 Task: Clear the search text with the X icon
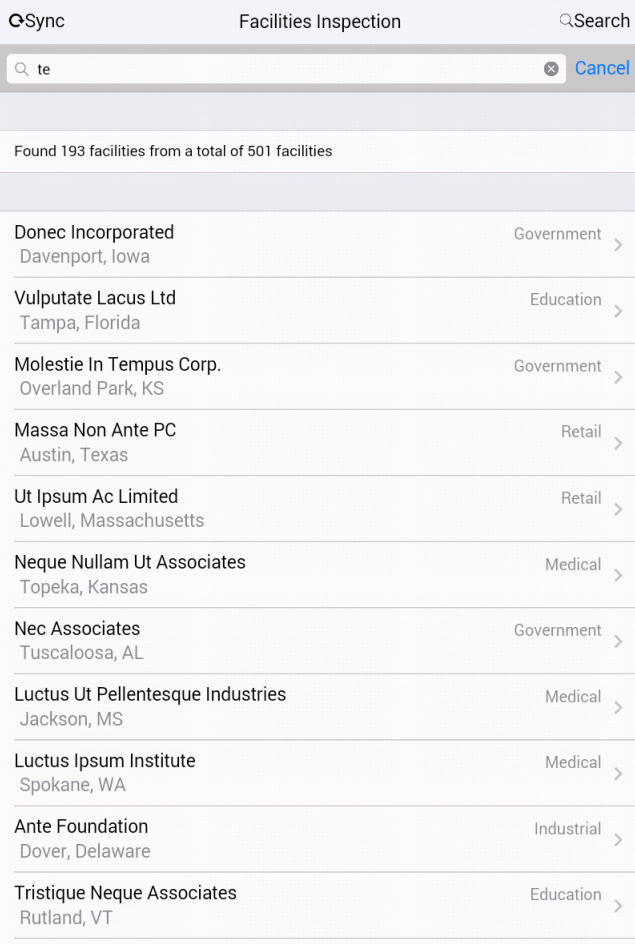point(551,69)
